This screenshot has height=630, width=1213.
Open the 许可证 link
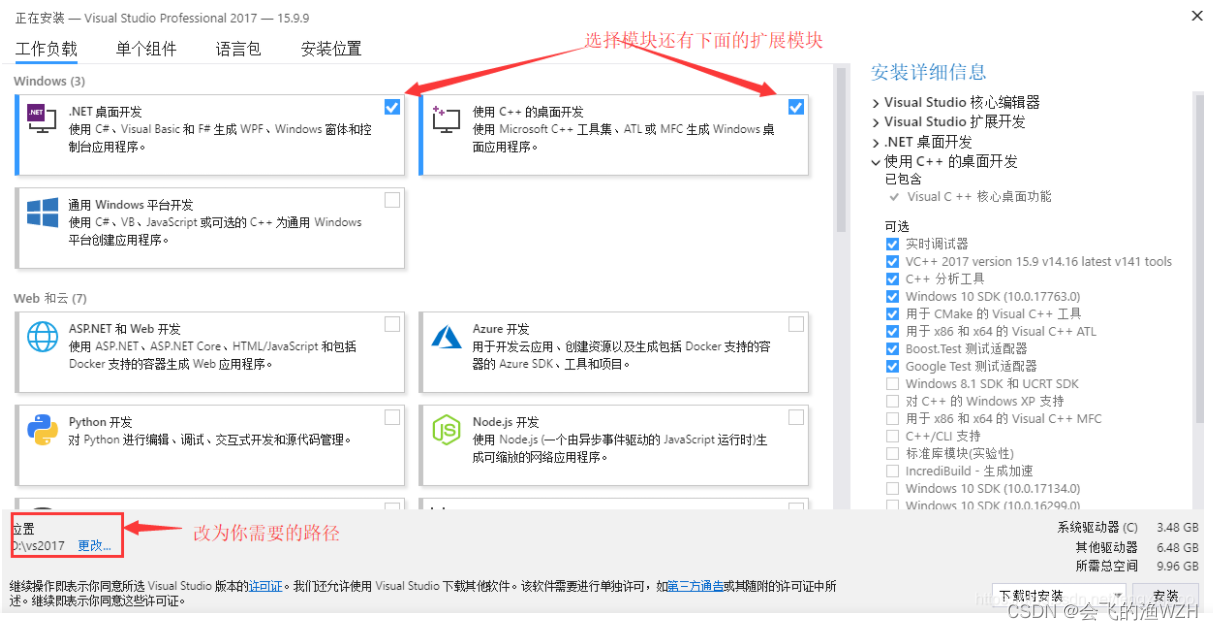click(x=264, y=586)
